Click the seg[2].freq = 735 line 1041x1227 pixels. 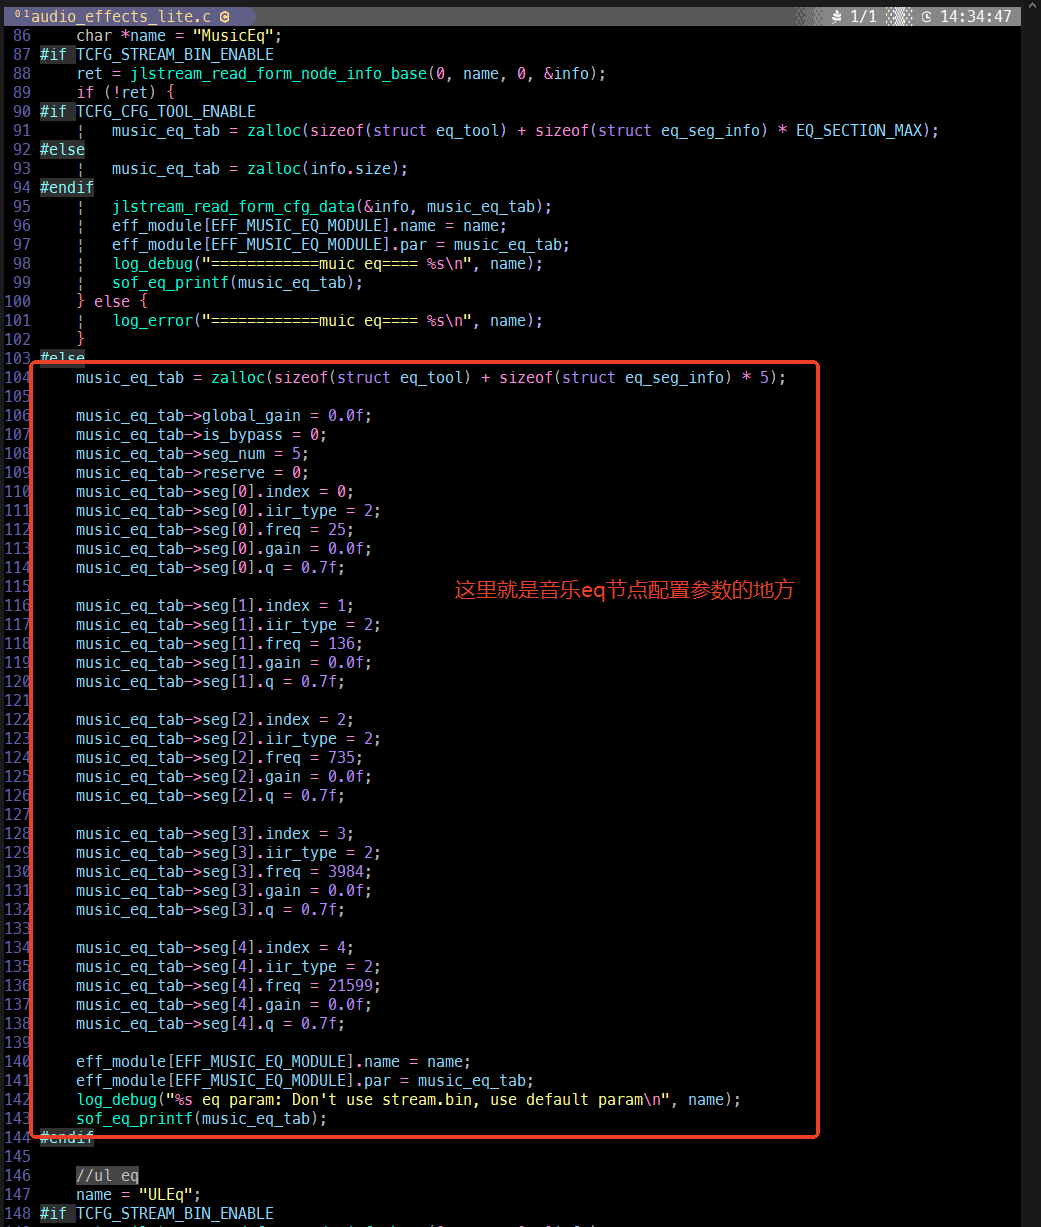pyautogui.click(x=219, y=757)
